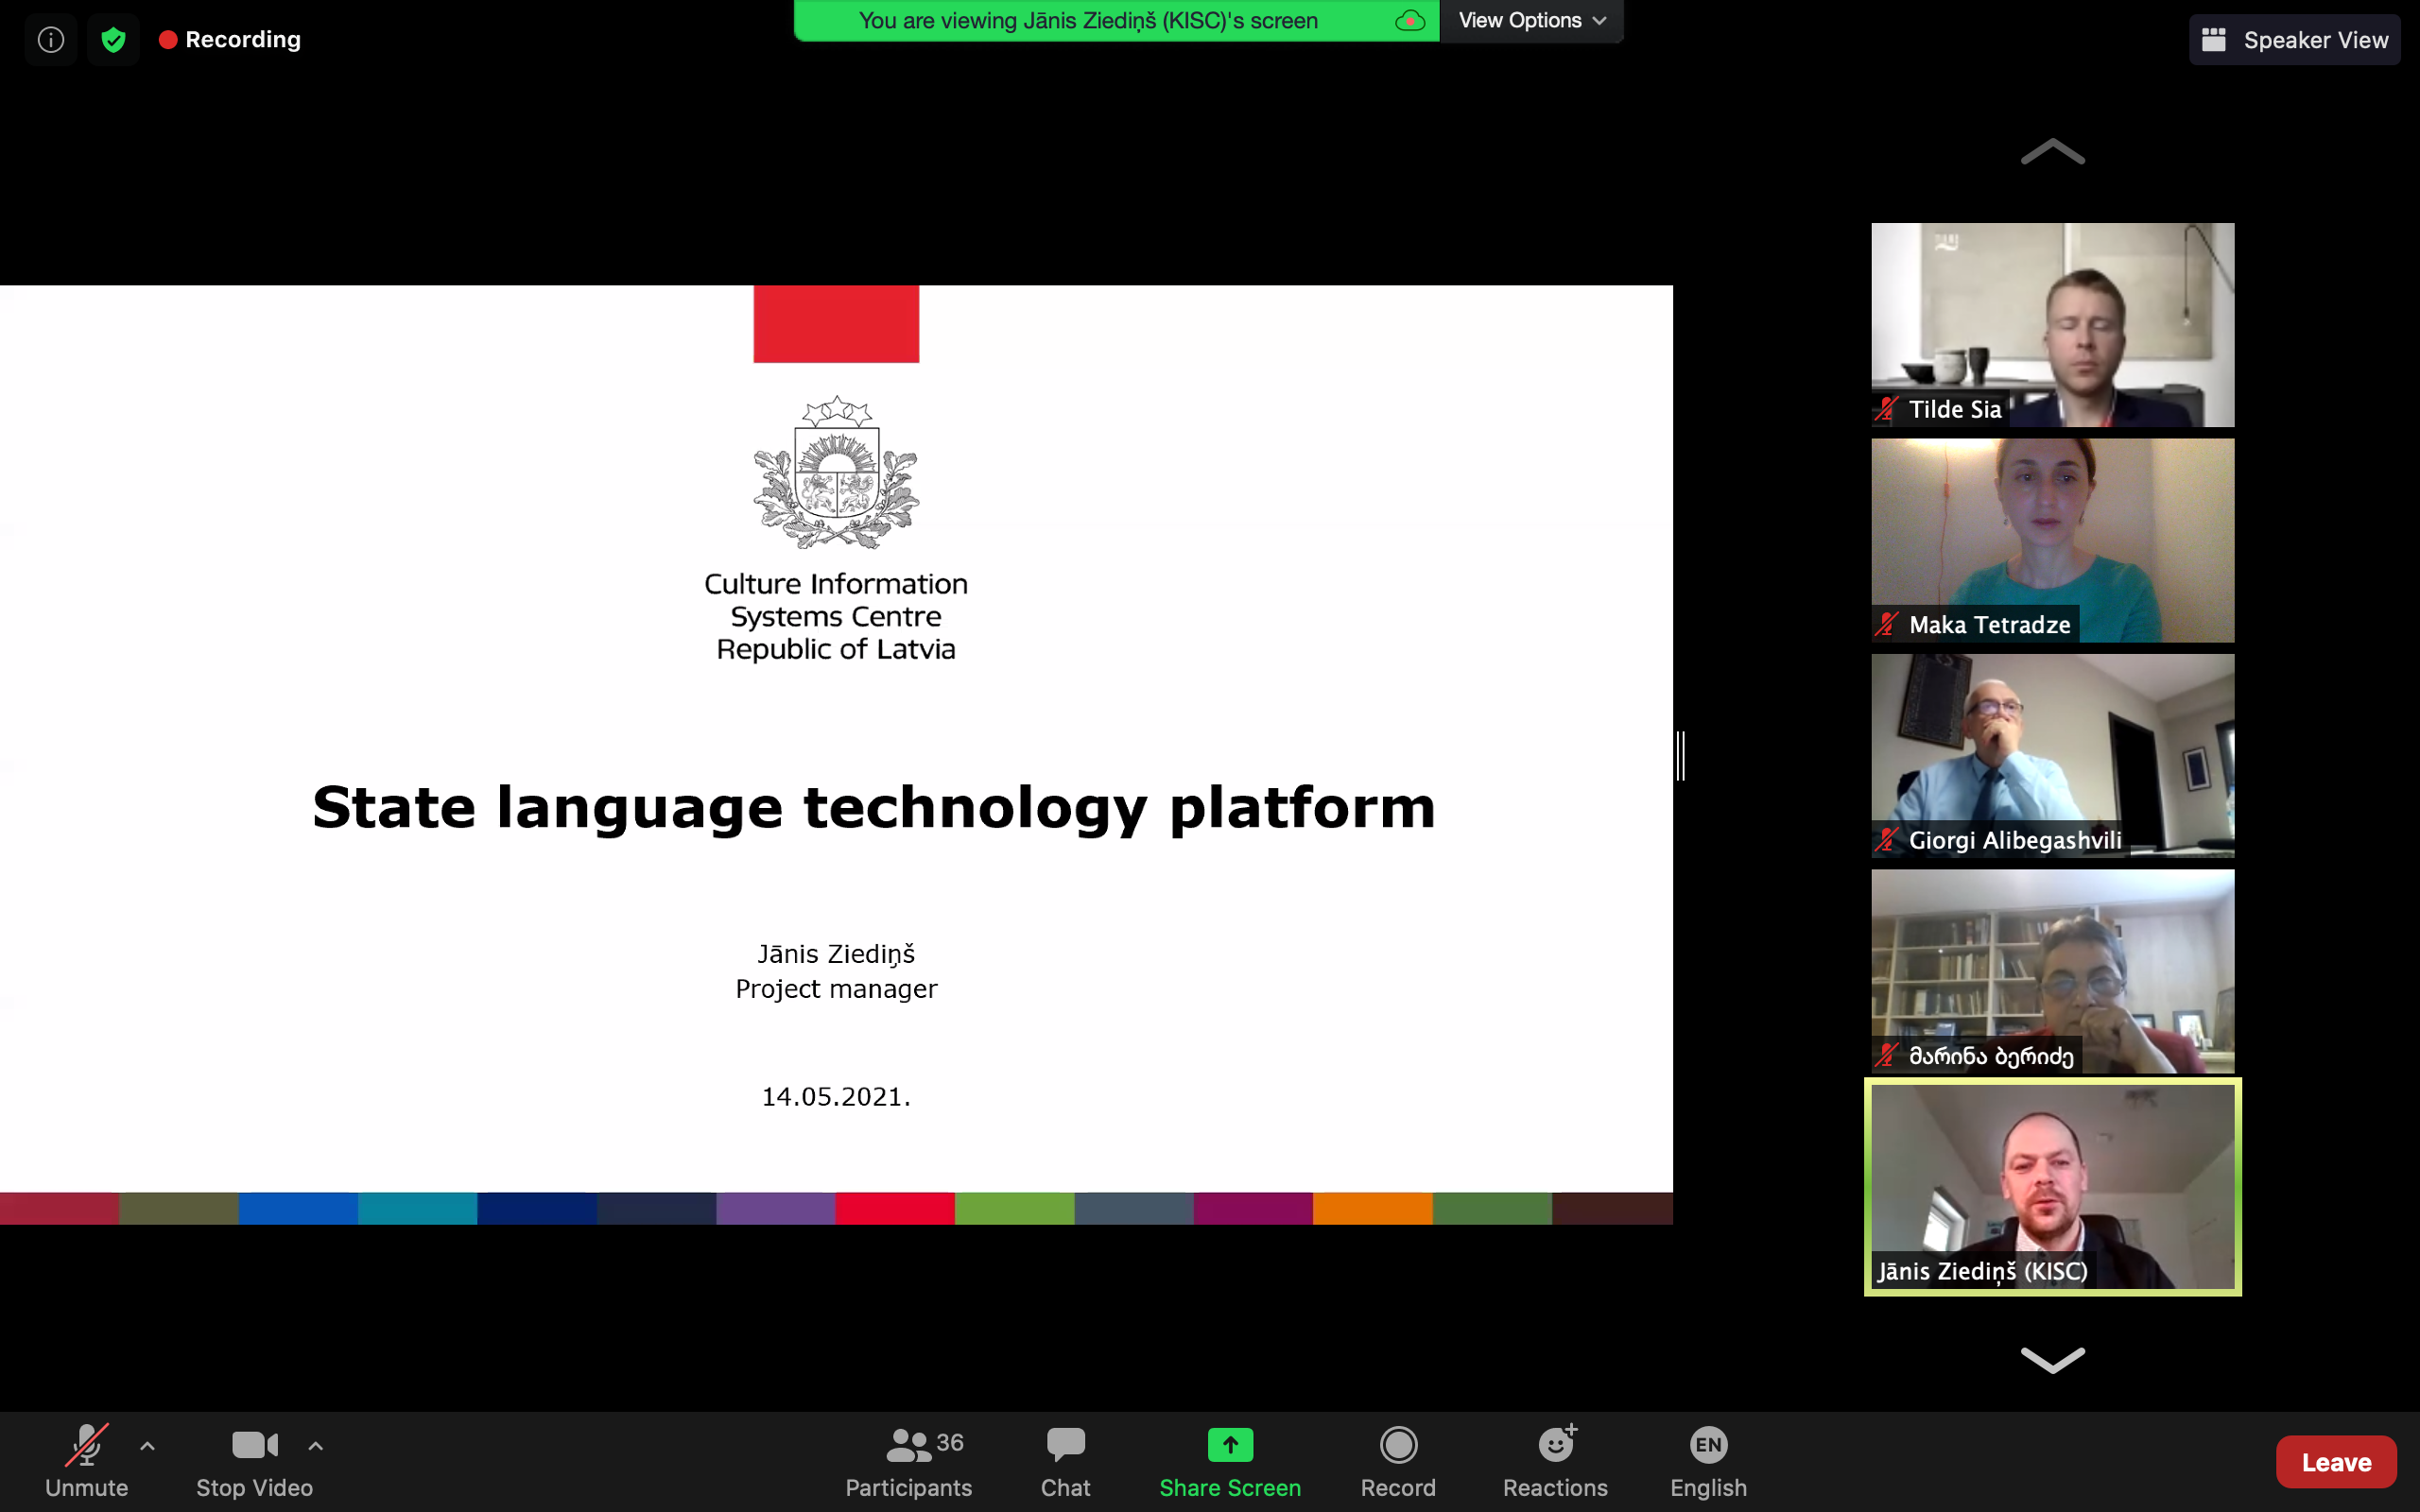
Task: Open the meeting information icon
Action: click(51, 40)
